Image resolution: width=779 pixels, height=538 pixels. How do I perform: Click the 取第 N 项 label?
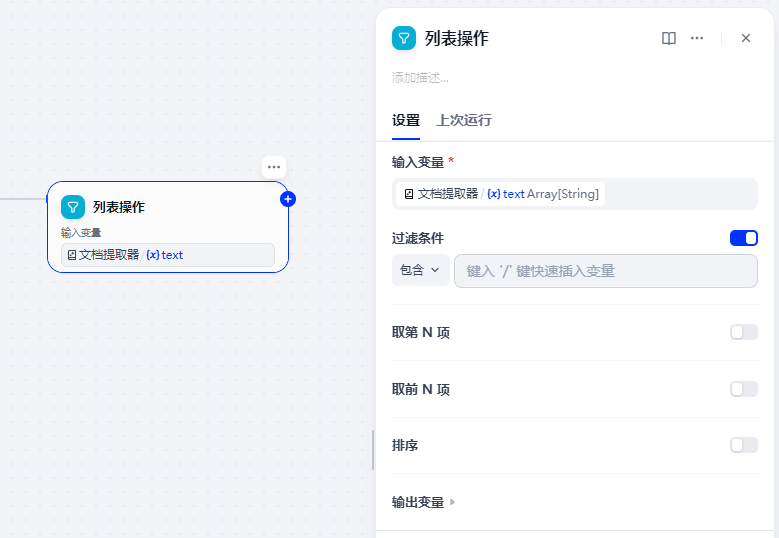[421, 332]
